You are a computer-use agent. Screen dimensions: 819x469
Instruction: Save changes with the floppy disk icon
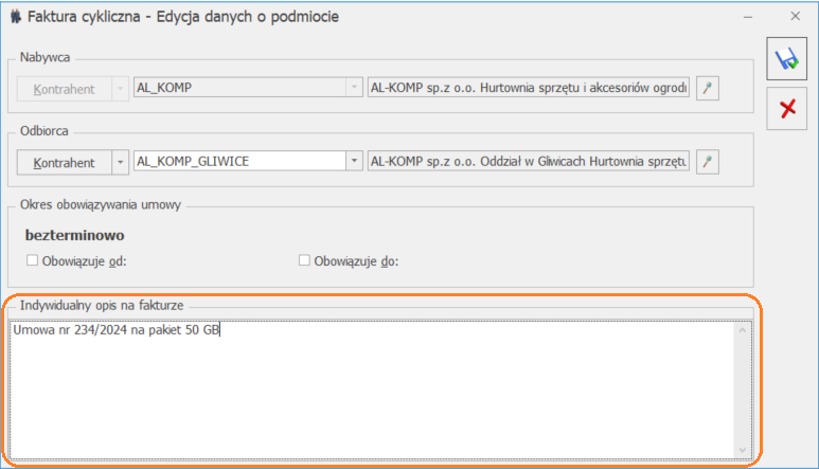pyautogui.click(x=787, y=60)
